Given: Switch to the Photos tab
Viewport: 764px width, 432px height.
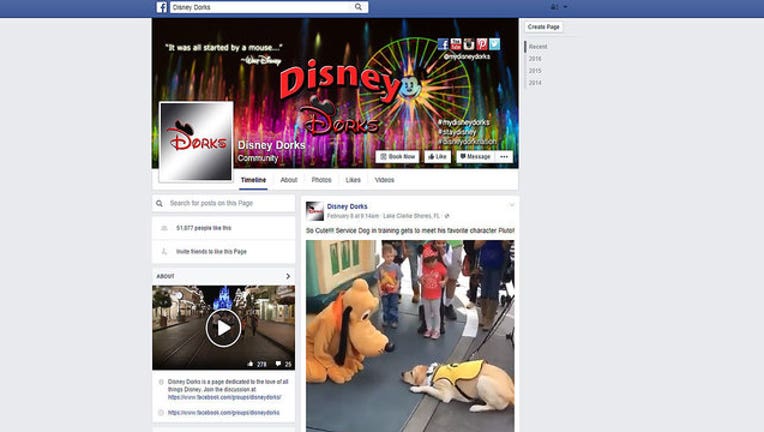Looking at the screenshot, I should click(321, 180).
